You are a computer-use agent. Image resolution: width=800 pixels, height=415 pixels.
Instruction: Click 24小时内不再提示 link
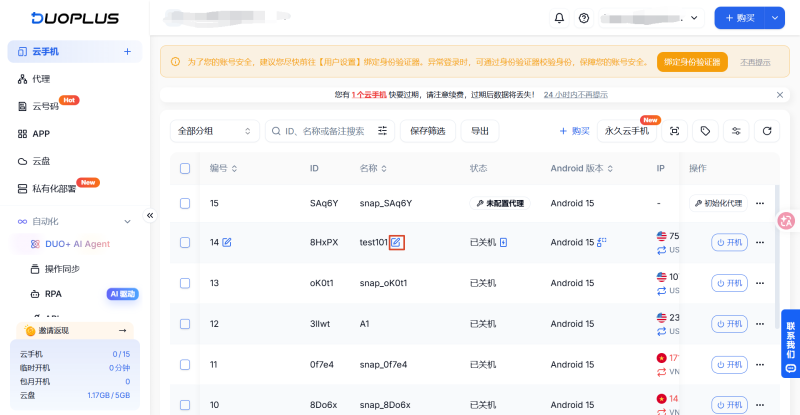coord(576,95)
